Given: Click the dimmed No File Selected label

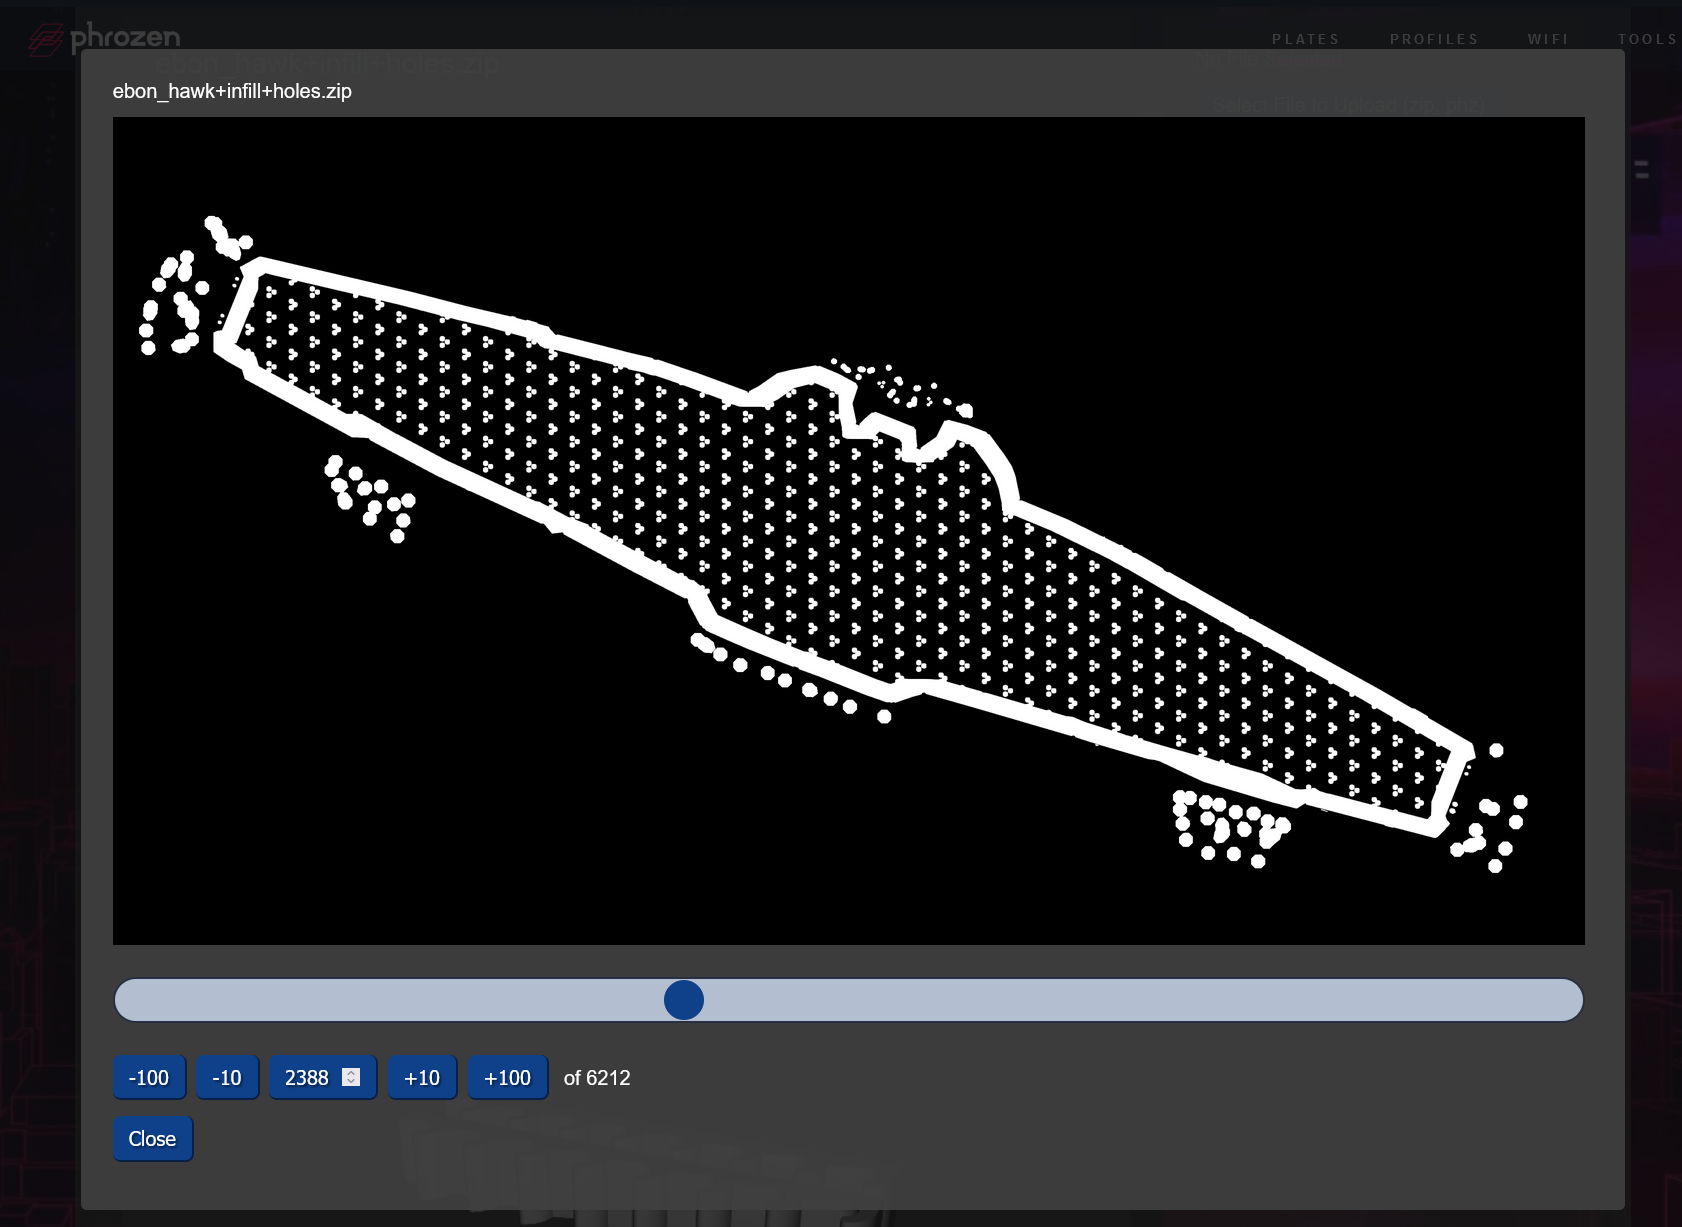Looking at the screenshot, I should point(1268,61).
